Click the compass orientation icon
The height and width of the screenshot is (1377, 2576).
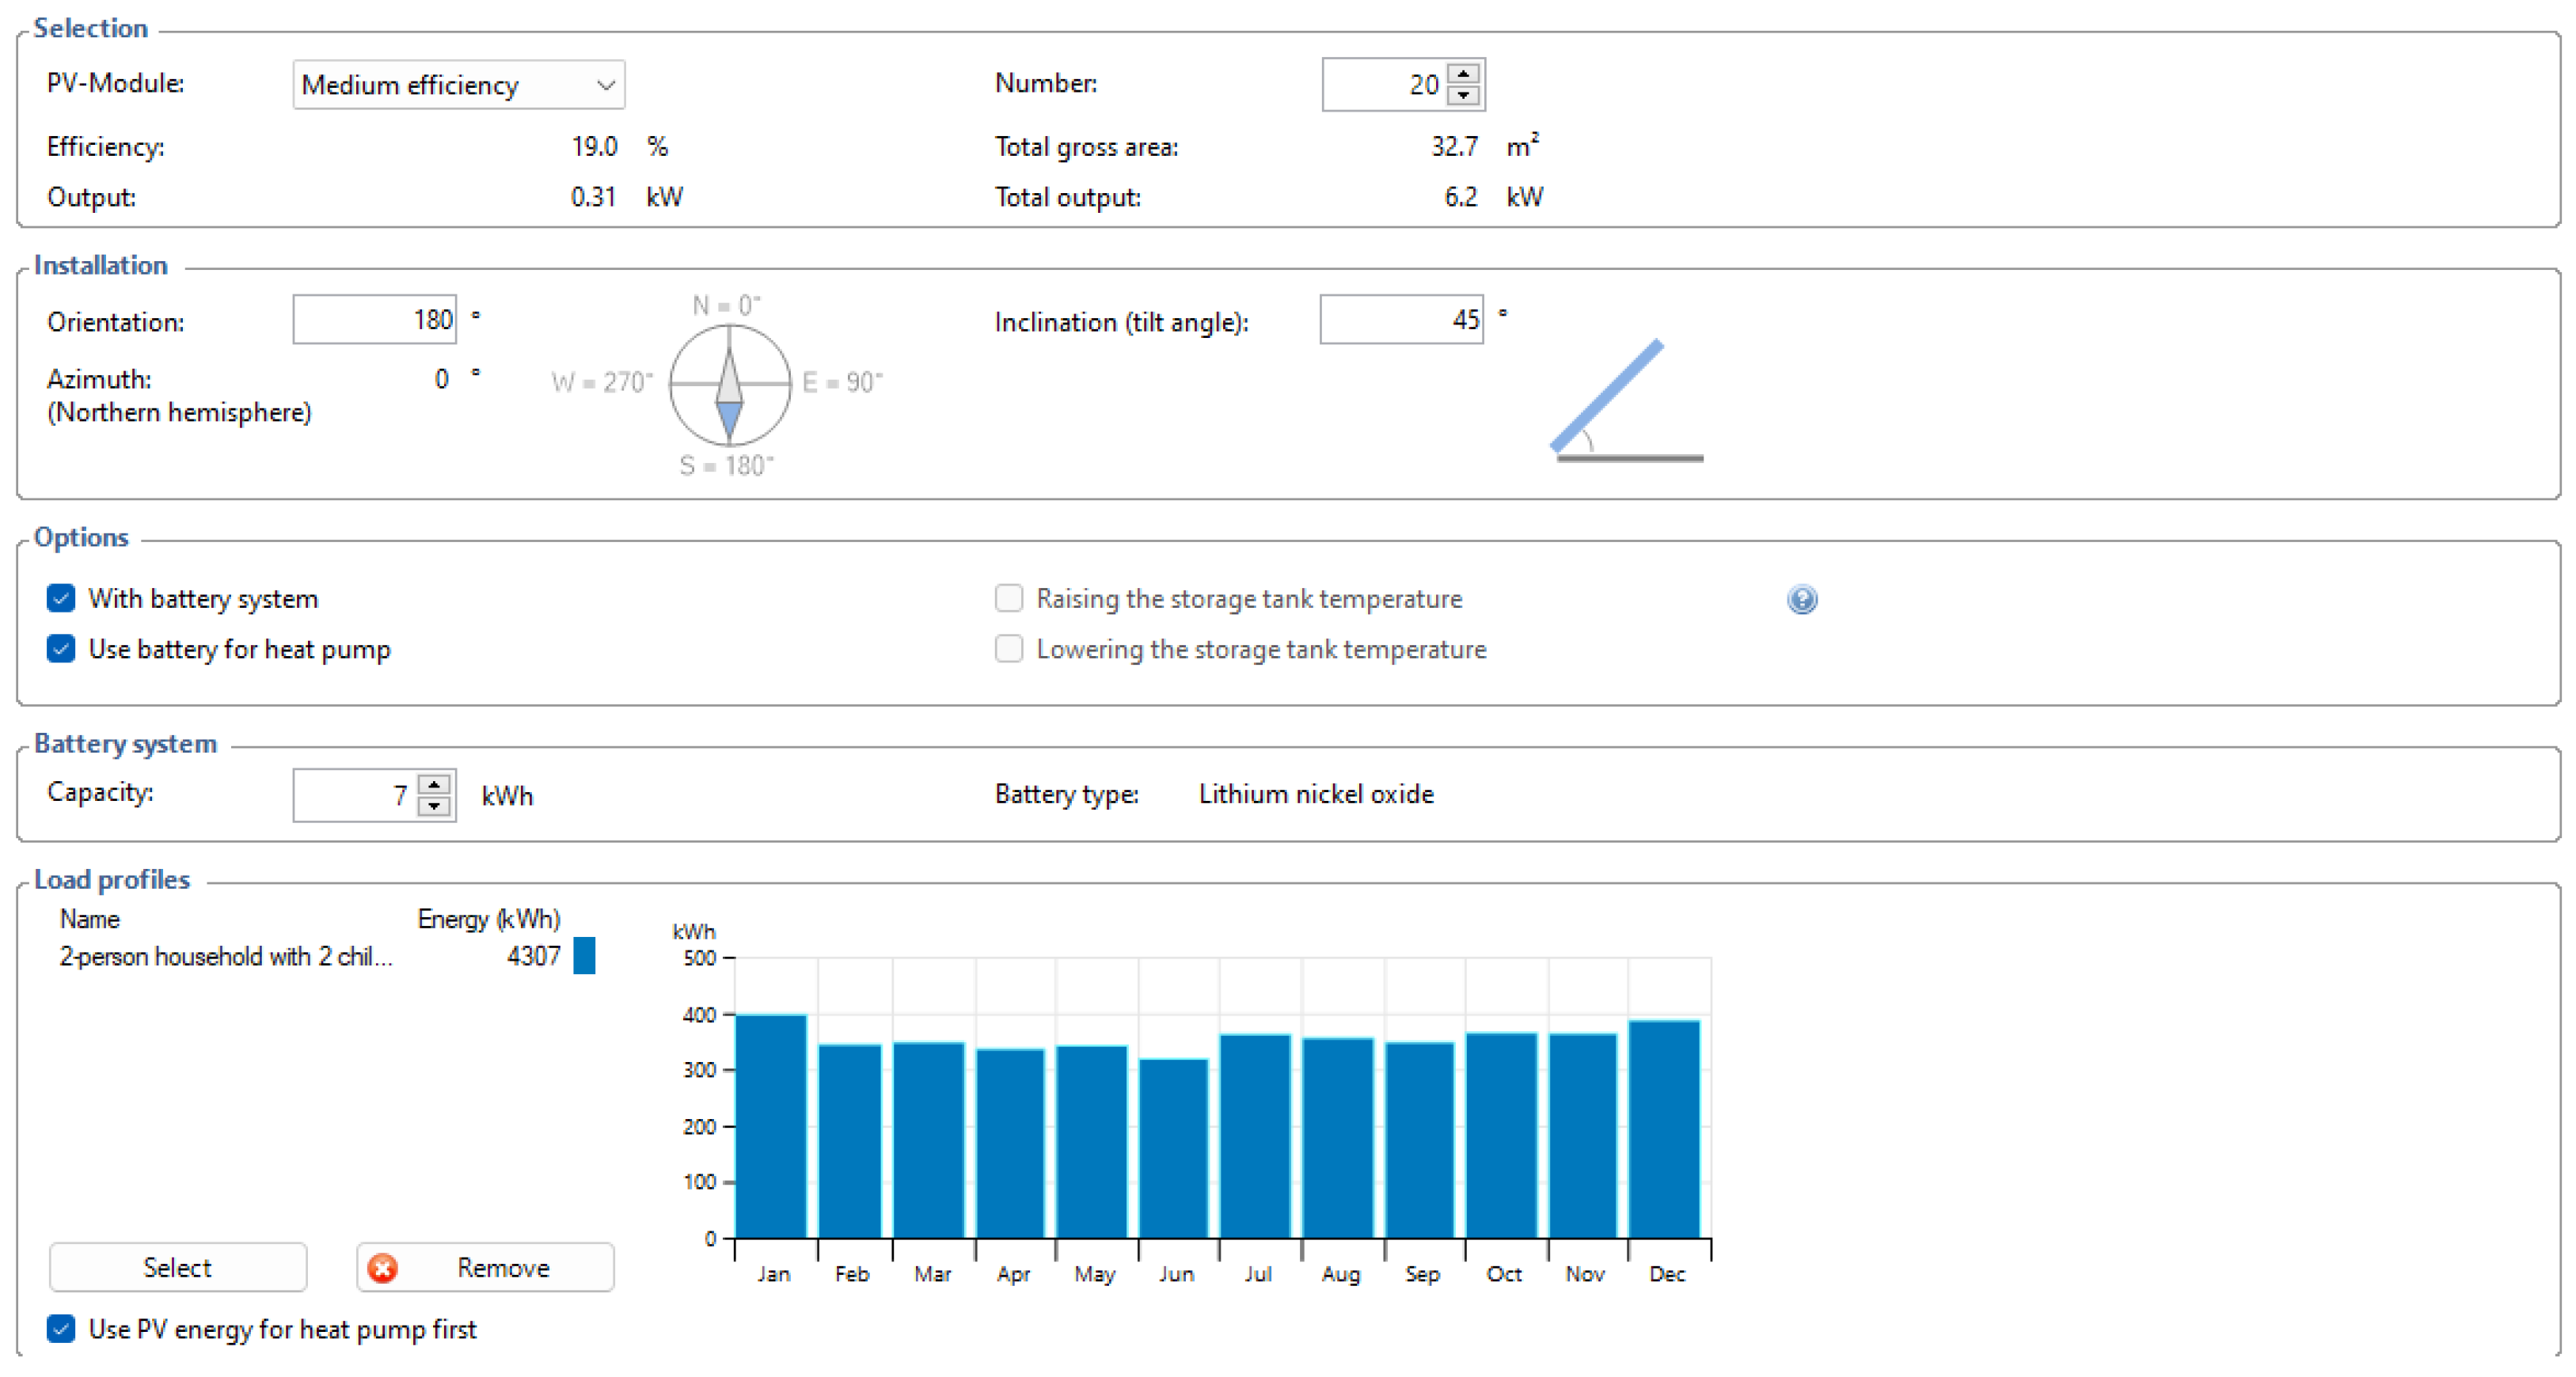coord(729,384)
